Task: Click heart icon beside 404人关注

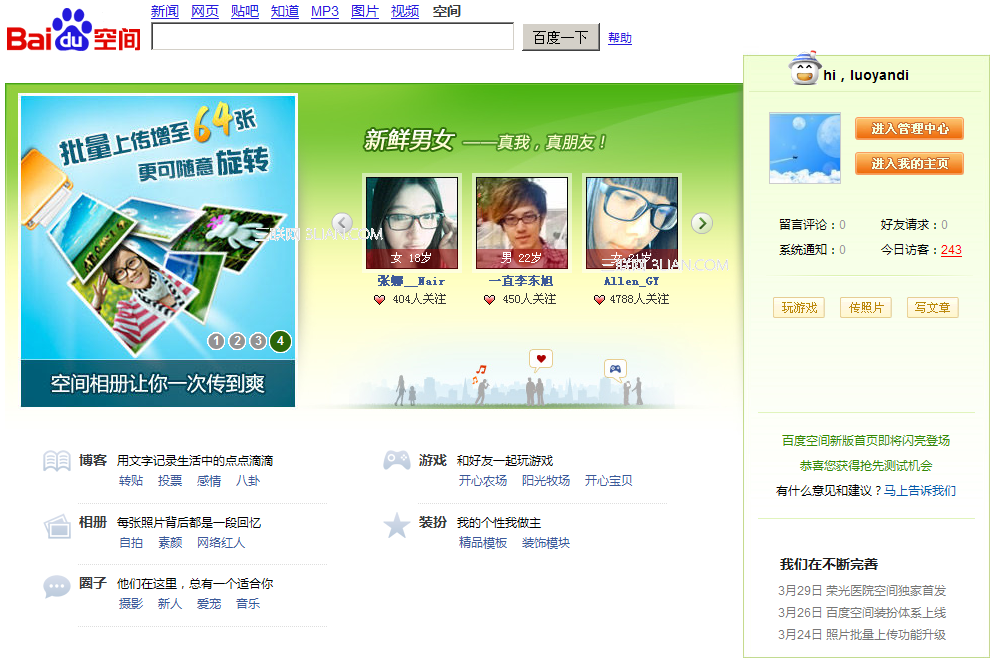Action: click(380, 300)
